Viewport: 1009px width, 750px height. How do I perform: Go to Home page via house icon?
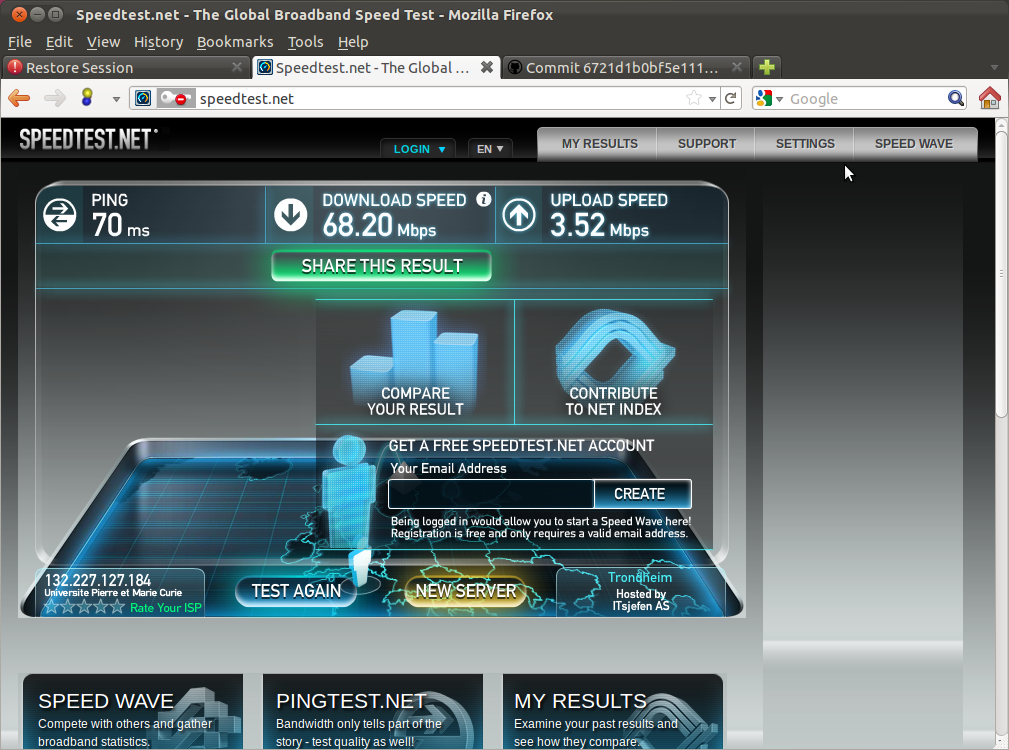pyautogui.click(x=990, y=98)
